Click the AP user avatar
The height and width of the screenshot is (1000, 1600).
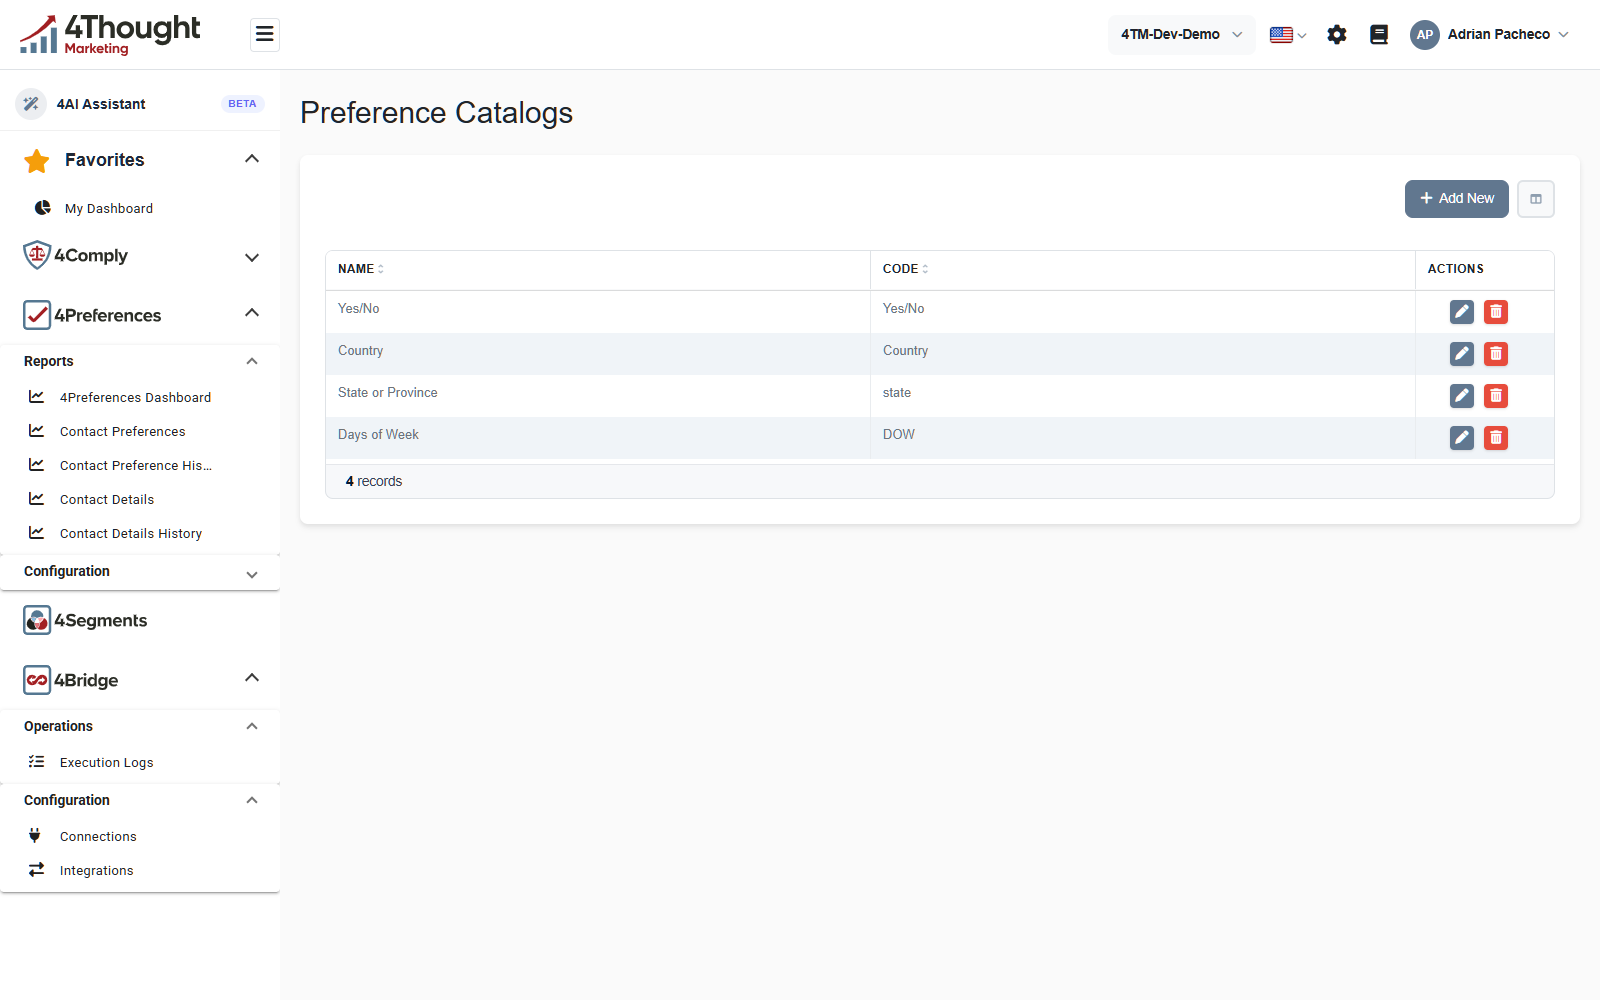[1425, 35]
